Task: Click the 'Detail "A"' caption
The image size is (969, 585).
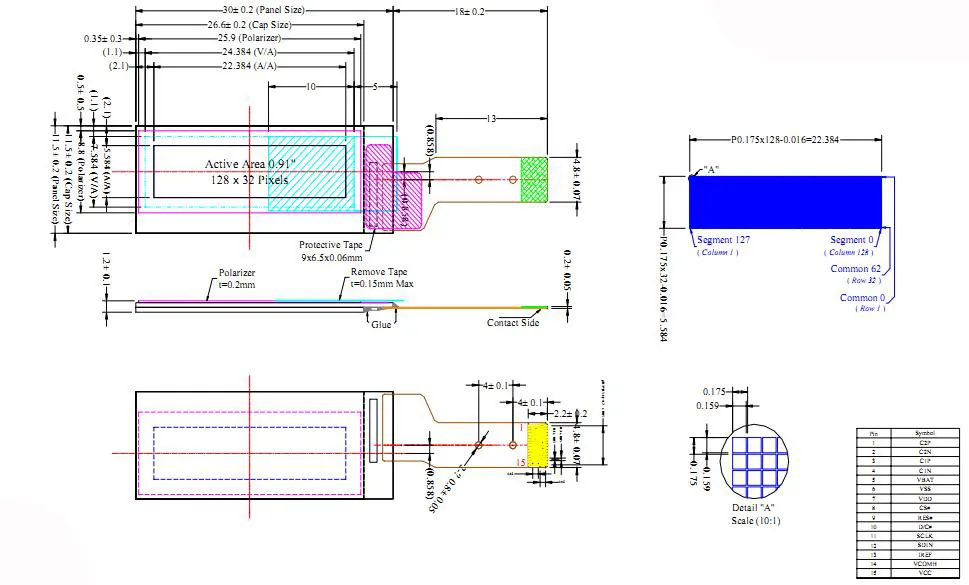Action: click(x=753, y=508)
